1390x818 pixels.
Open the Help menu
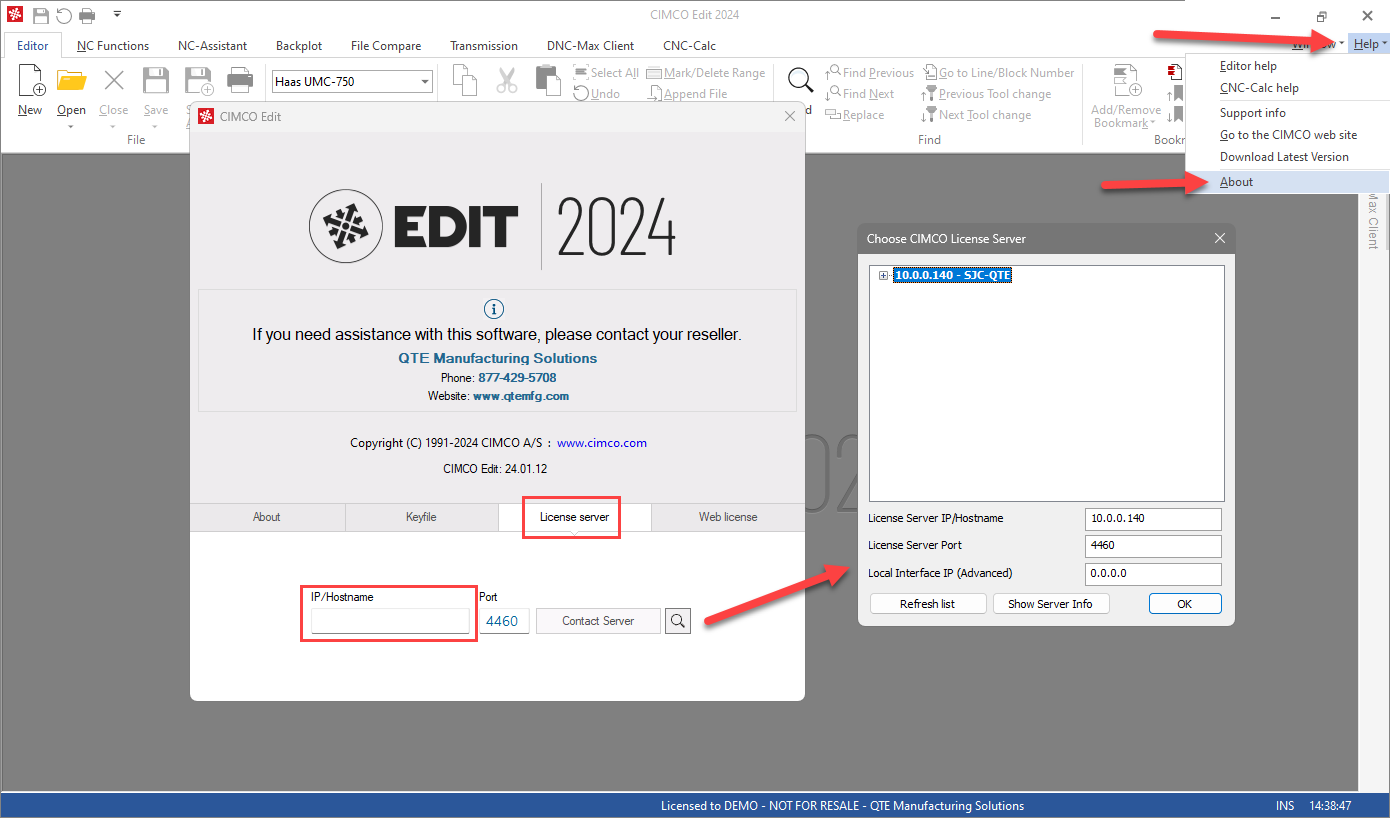tap(1369, 44)
